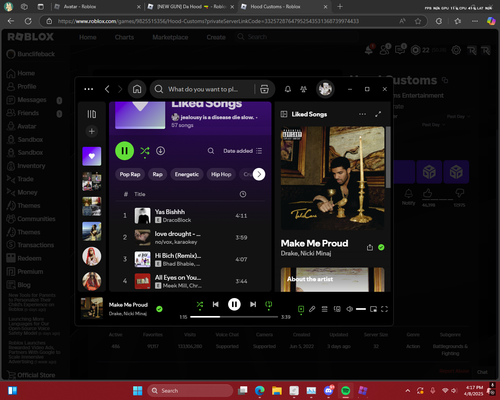Skip to next track
This screenshot has height=400, width=500.
click(x=253, y=304)
